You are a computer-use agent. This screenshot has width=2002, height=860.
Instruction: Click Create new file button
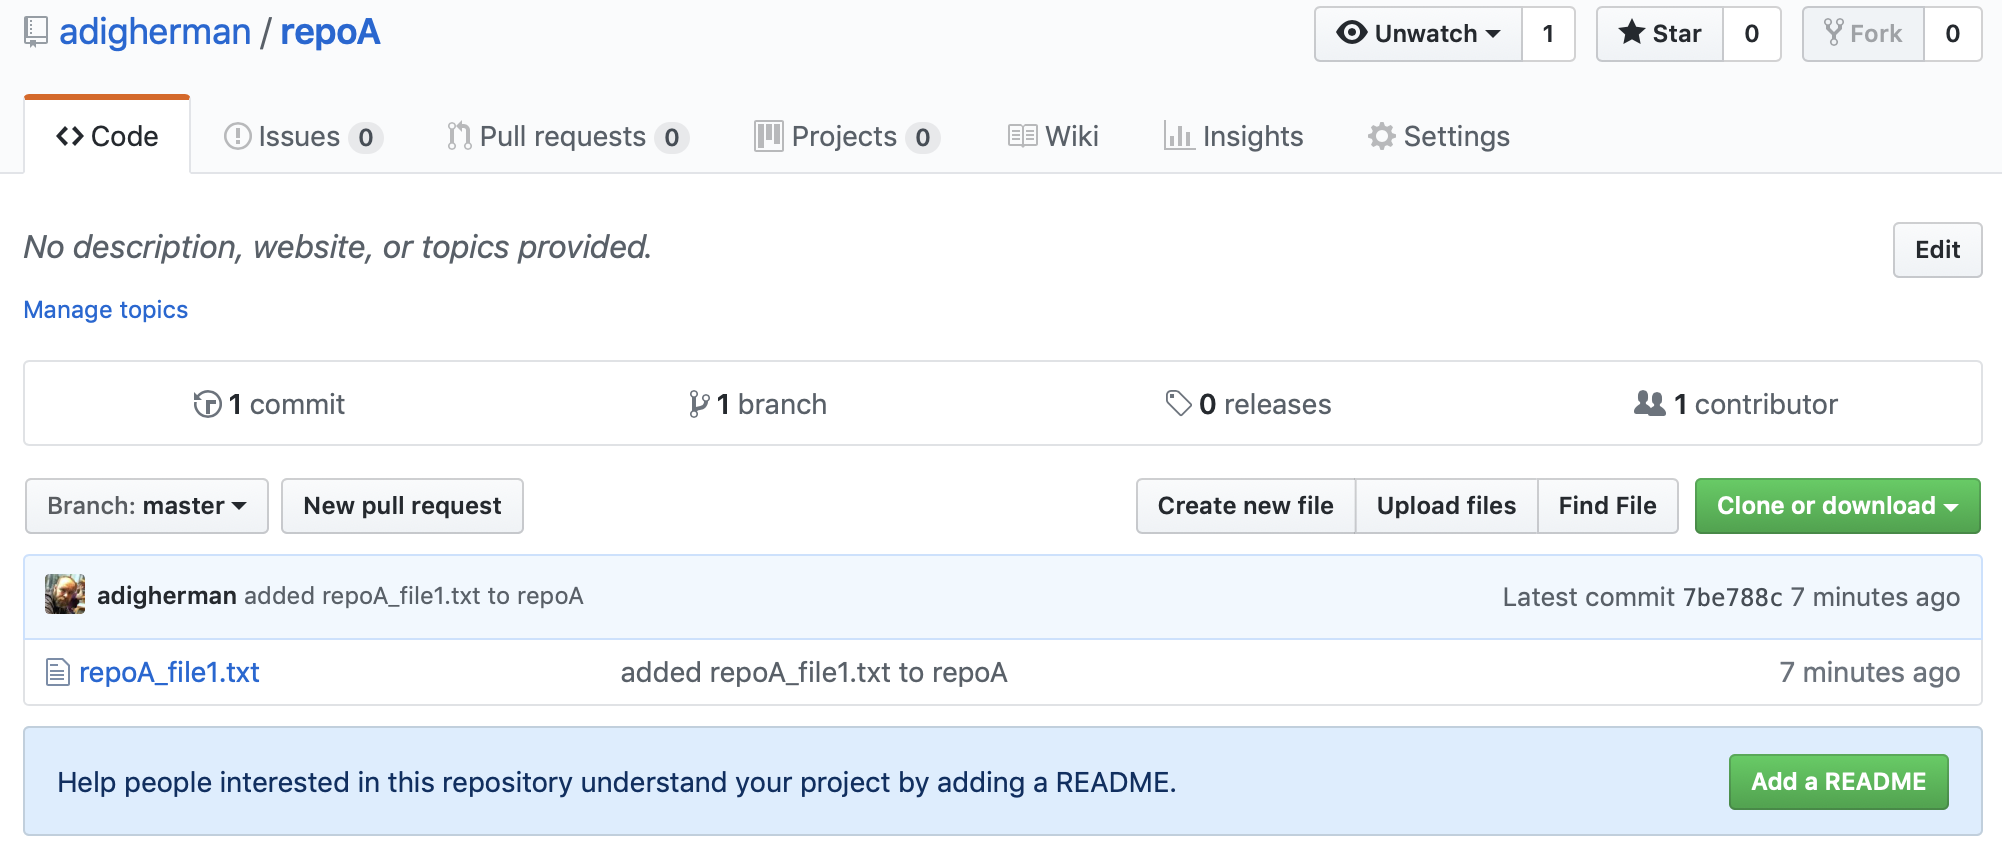1246,506
